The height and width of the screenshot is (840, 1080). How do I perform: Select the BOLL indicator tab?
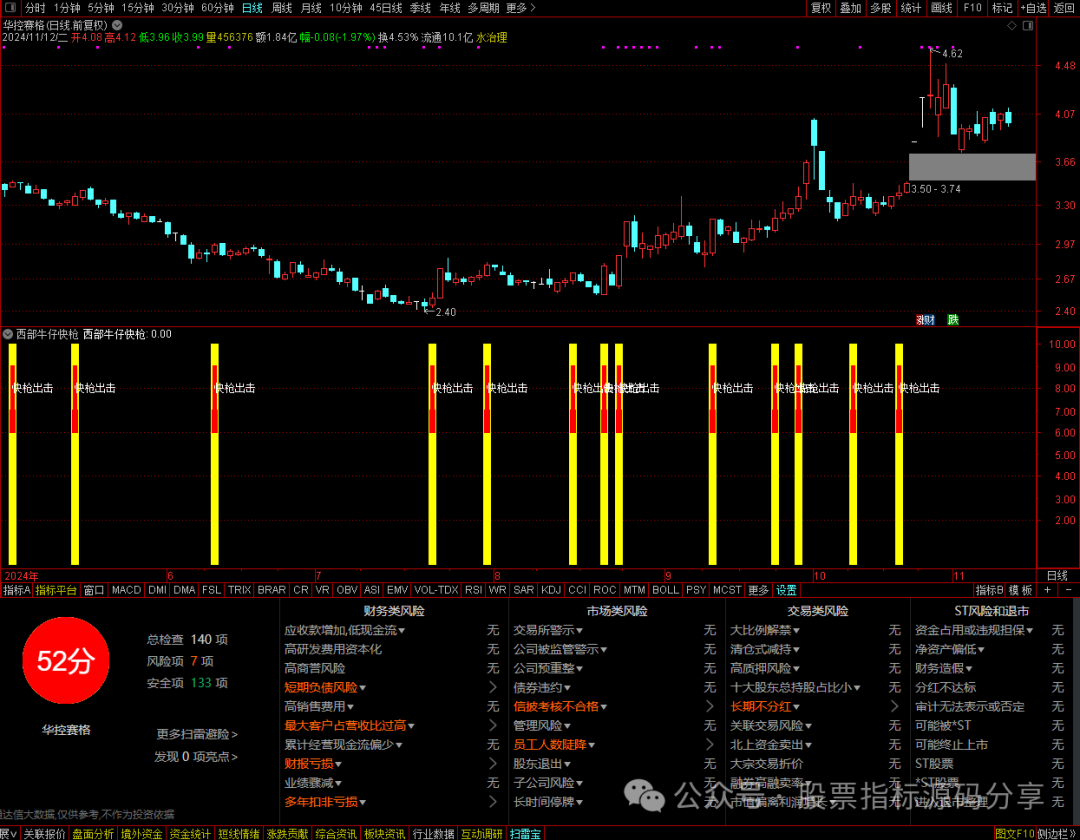(x=665, y=590)
